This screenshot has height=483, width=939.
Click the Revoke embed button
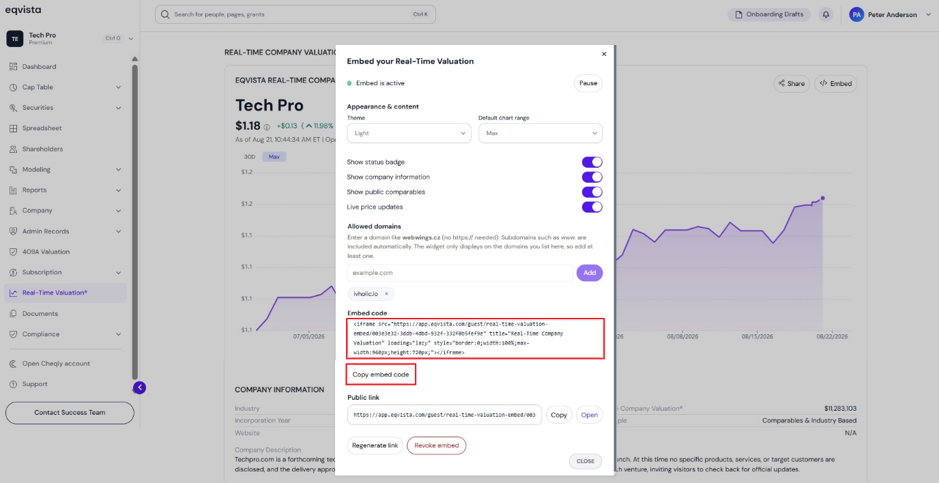(437, 445)
